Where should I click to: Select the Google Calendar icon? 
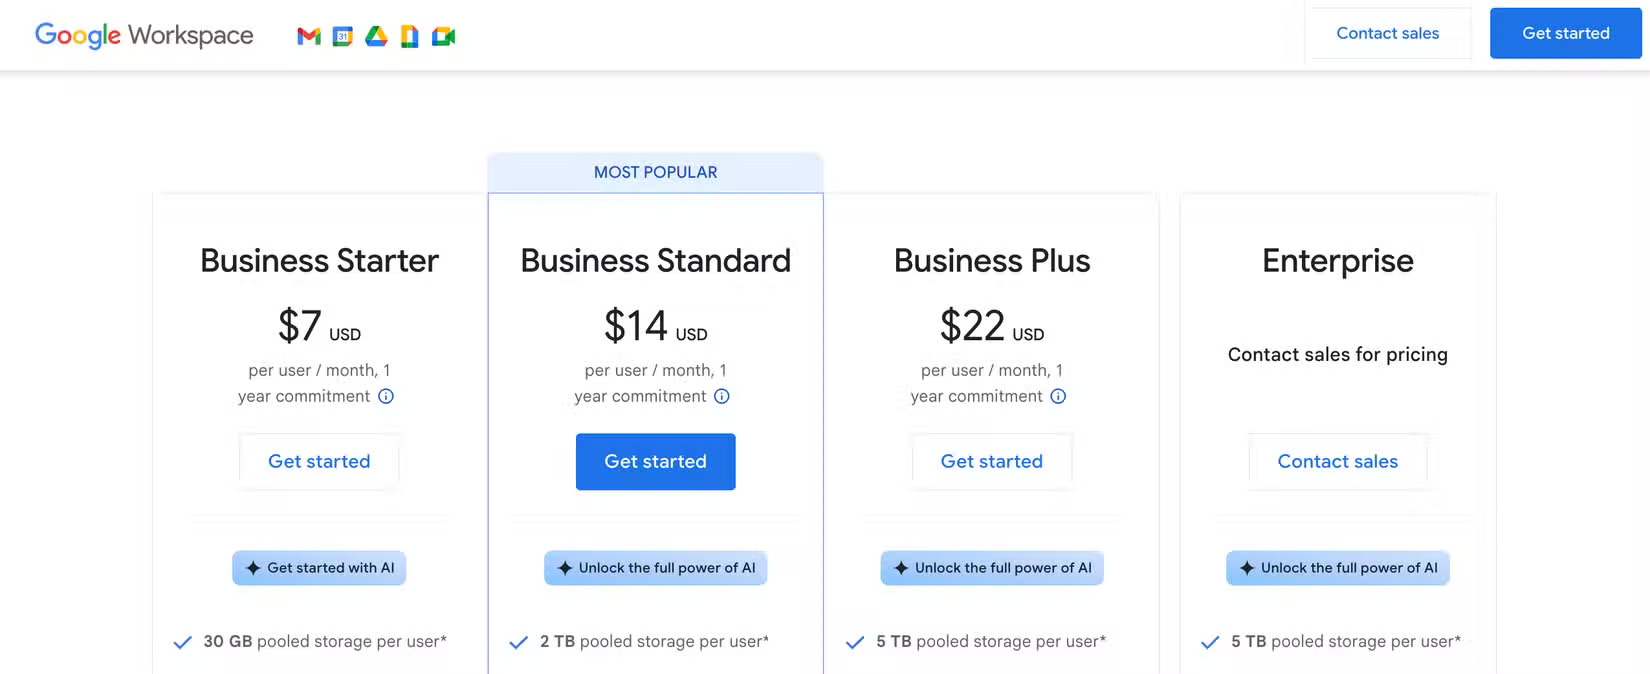click(x=341, y=36)
